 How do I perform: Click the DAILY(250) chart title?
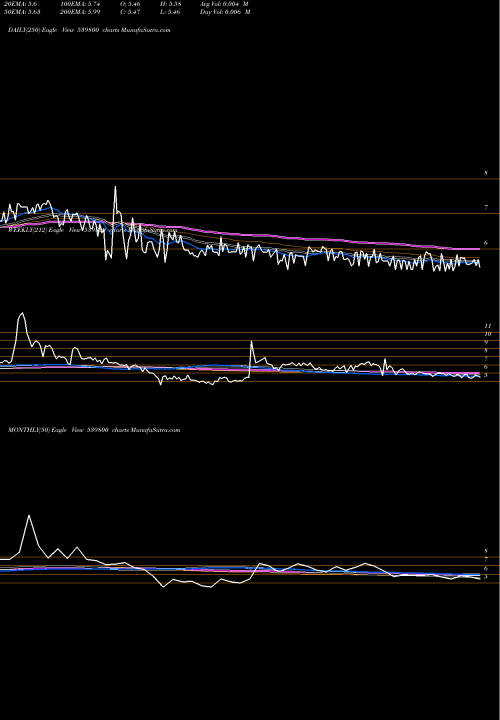pos(89,30)
